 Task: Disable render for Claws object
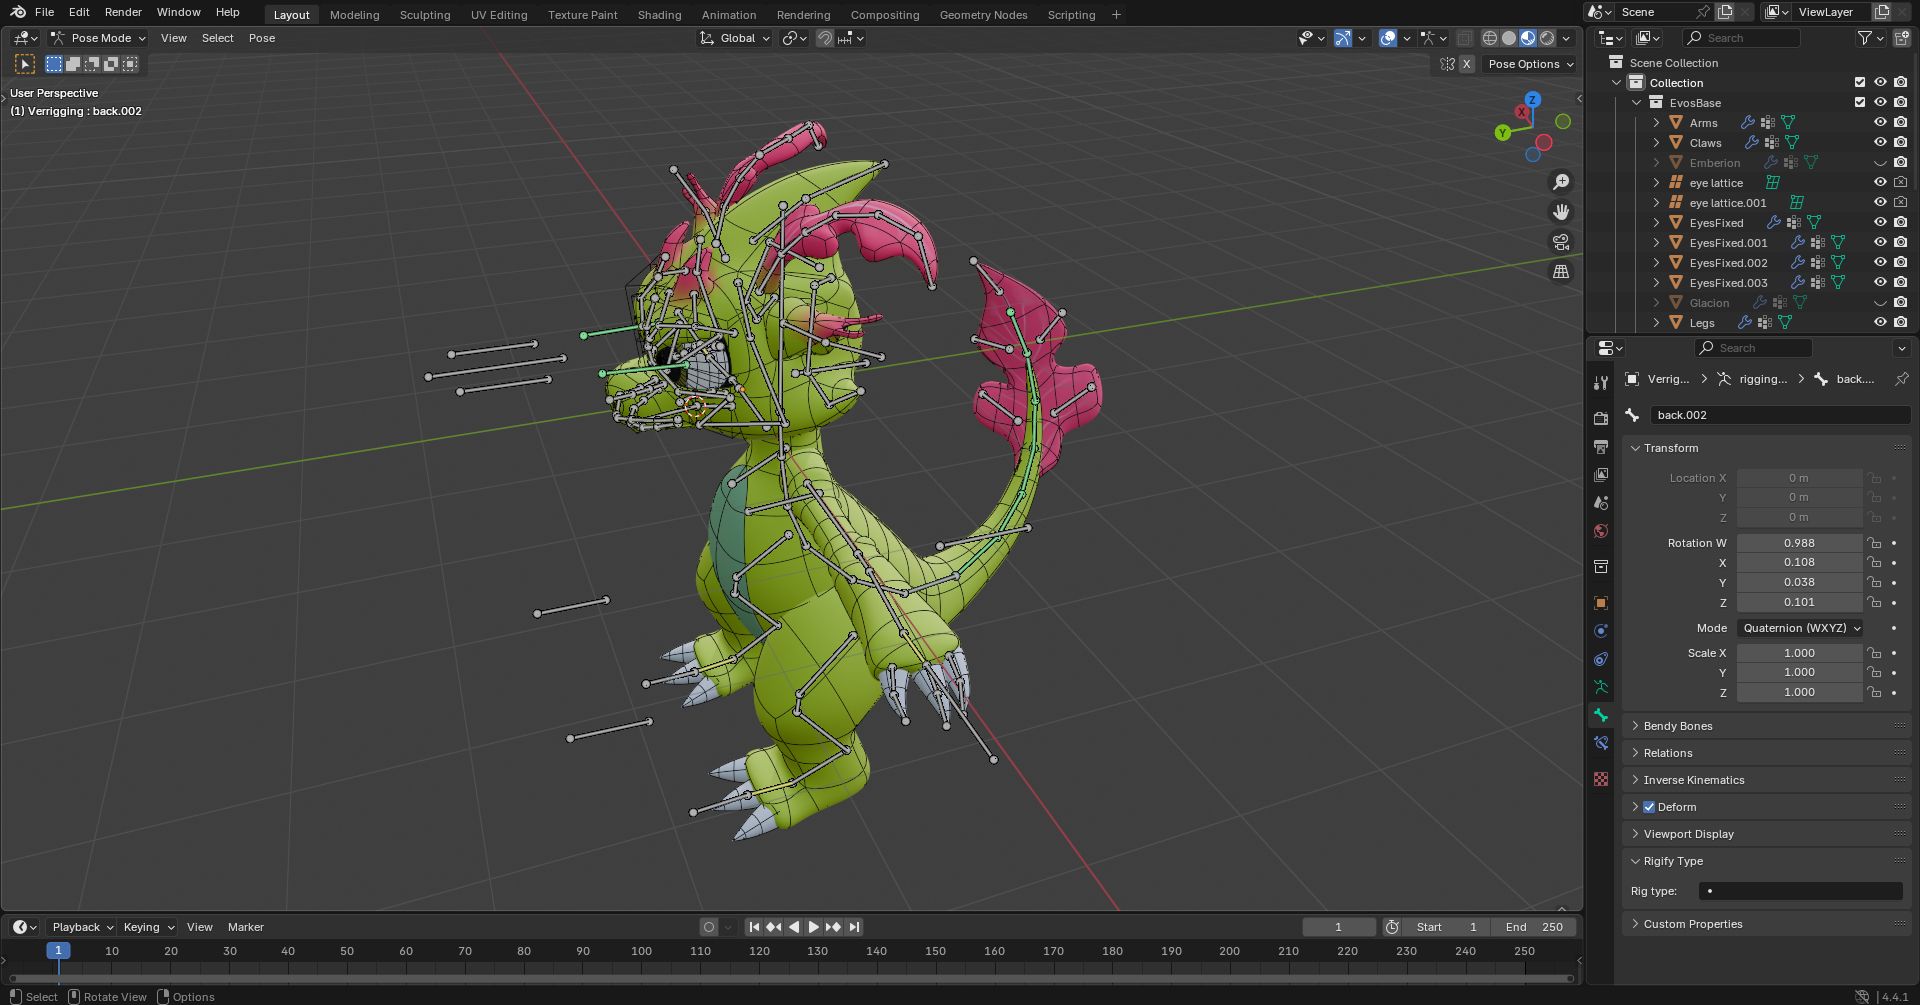click(1901, 143)
